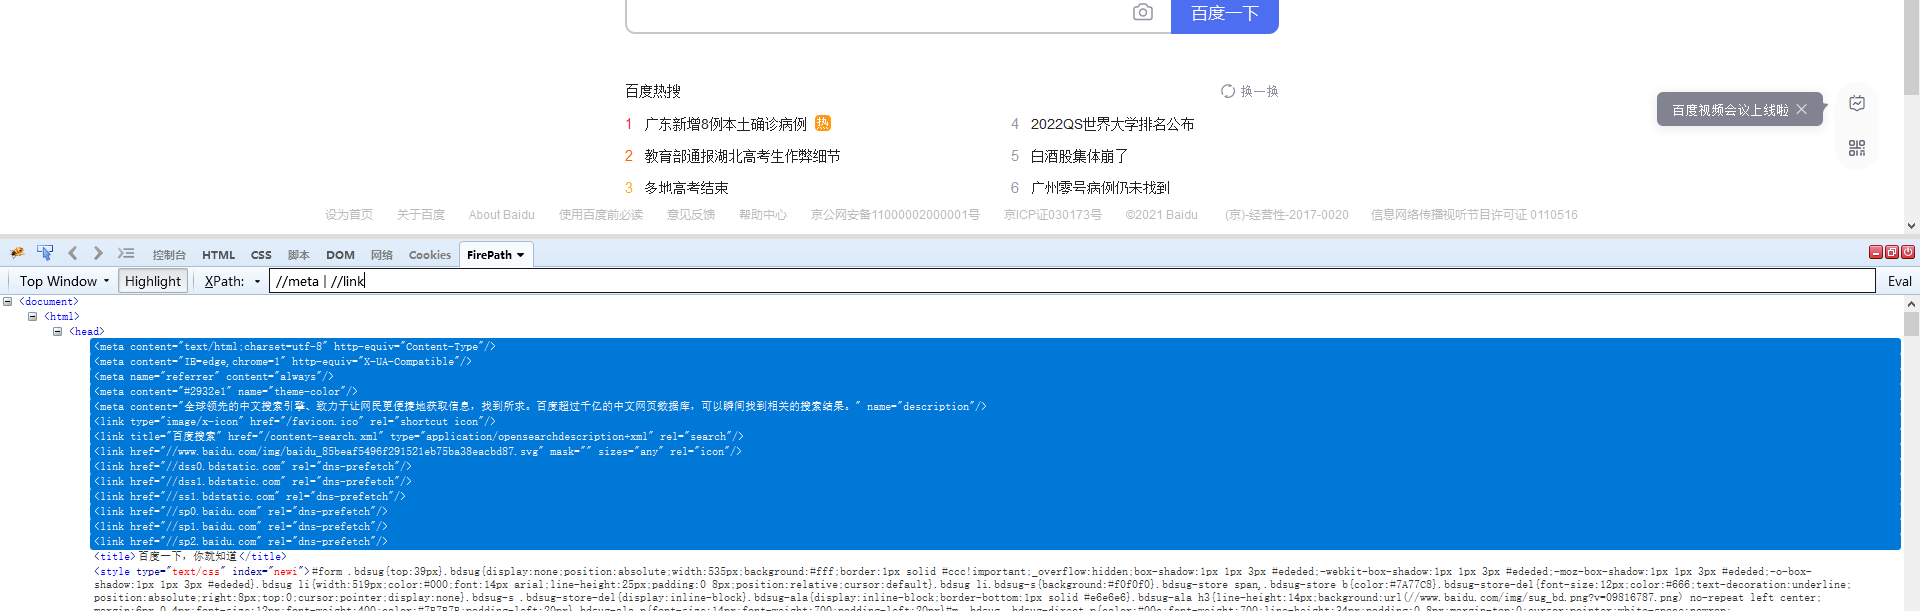Click the 百度一下 search button

(x=1225, y=14)
